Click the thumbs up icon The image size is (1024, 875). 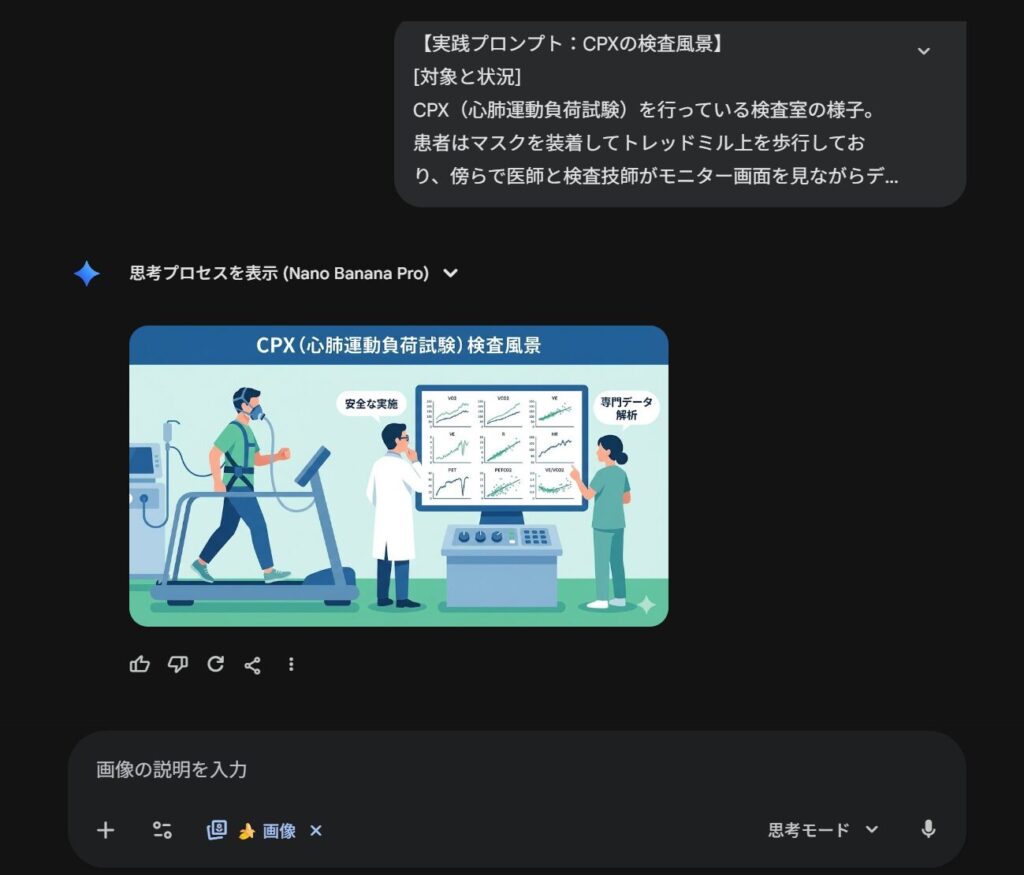pos(140,664)
